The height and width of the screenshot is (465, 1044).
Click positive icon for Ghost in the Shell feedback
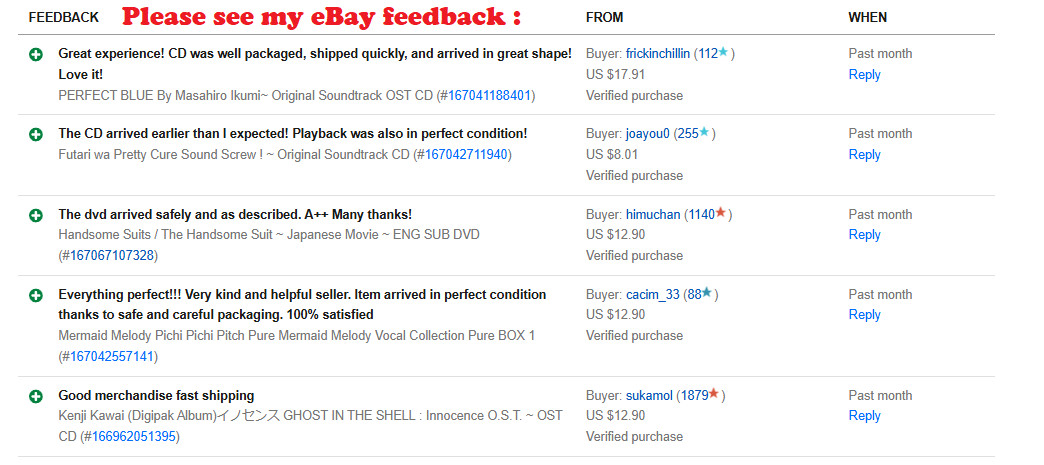pyautogui.click(x=36, y=395)
